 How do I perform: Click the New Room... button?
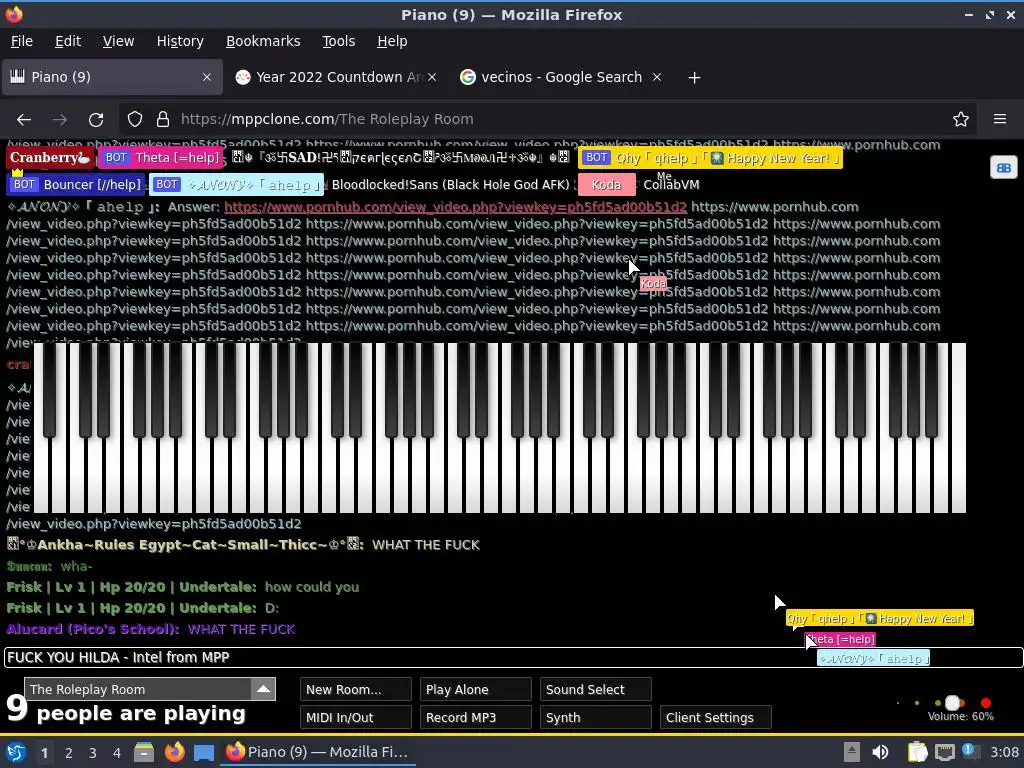(356, 689)
